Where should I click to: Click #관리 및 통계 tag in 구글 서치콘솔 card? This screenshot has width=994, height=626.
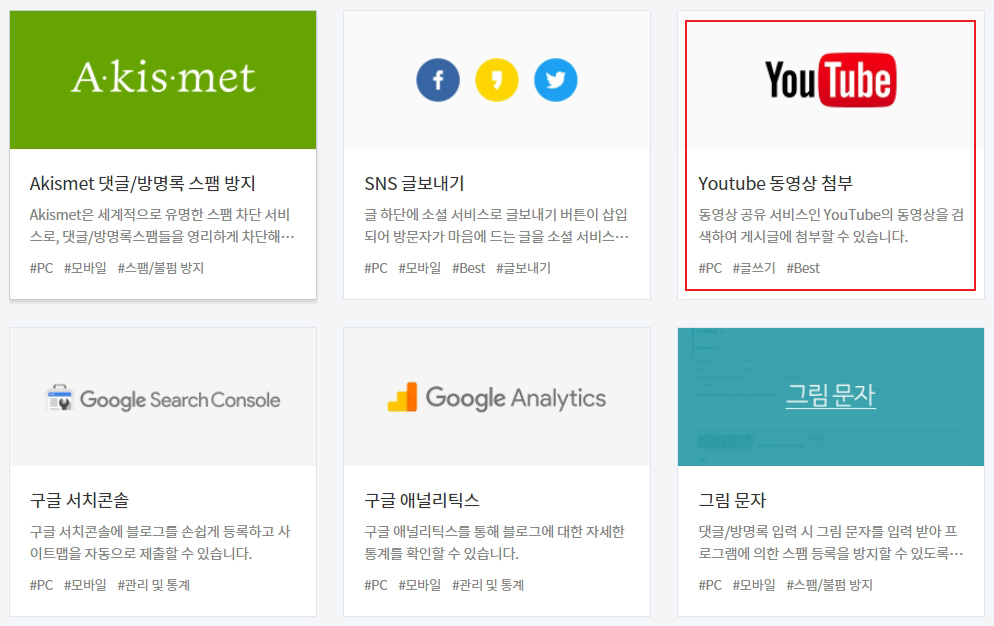(154, 585)
